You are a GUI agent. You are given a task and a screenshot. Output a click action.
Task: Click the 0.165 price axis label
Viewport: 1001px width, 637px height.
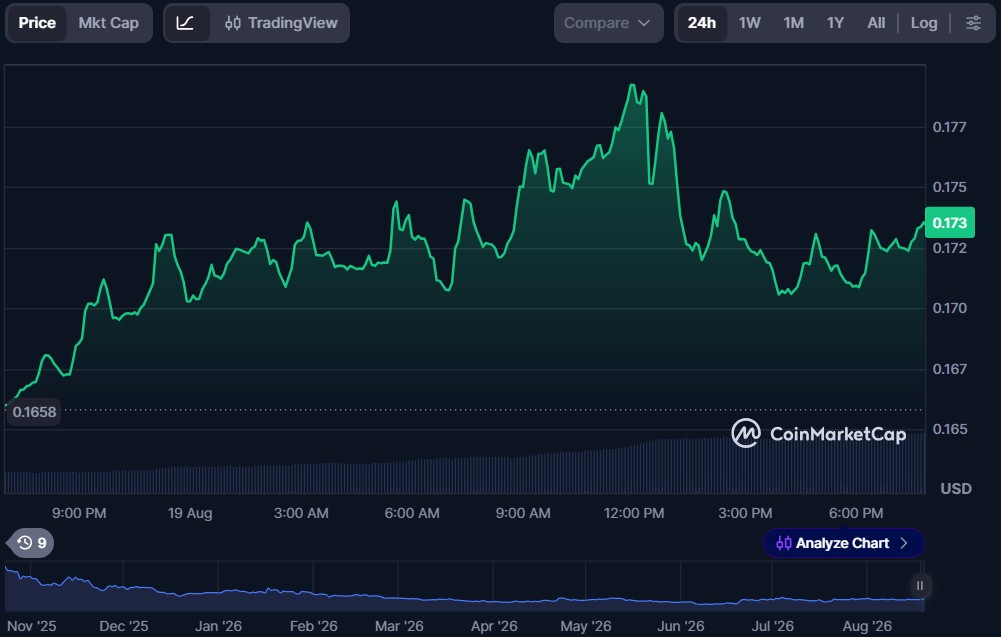pyautogui.click(x=949, y=429)
